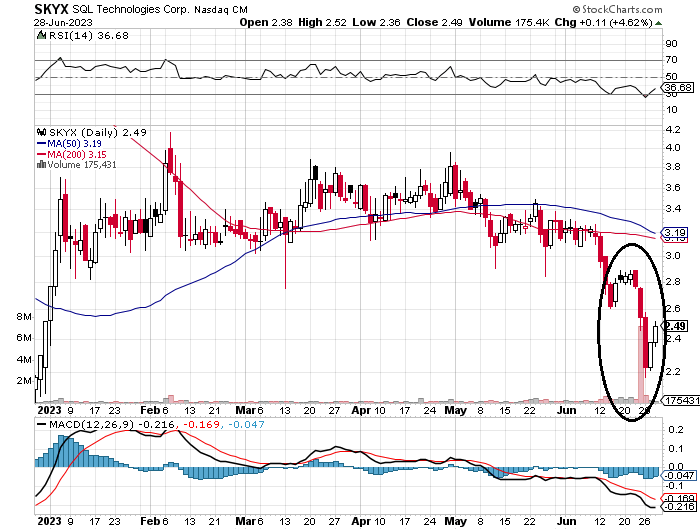This screenshot has width=700, height=530.
Task: Click the 4.2 price axis label
Action: coord(673,129)
